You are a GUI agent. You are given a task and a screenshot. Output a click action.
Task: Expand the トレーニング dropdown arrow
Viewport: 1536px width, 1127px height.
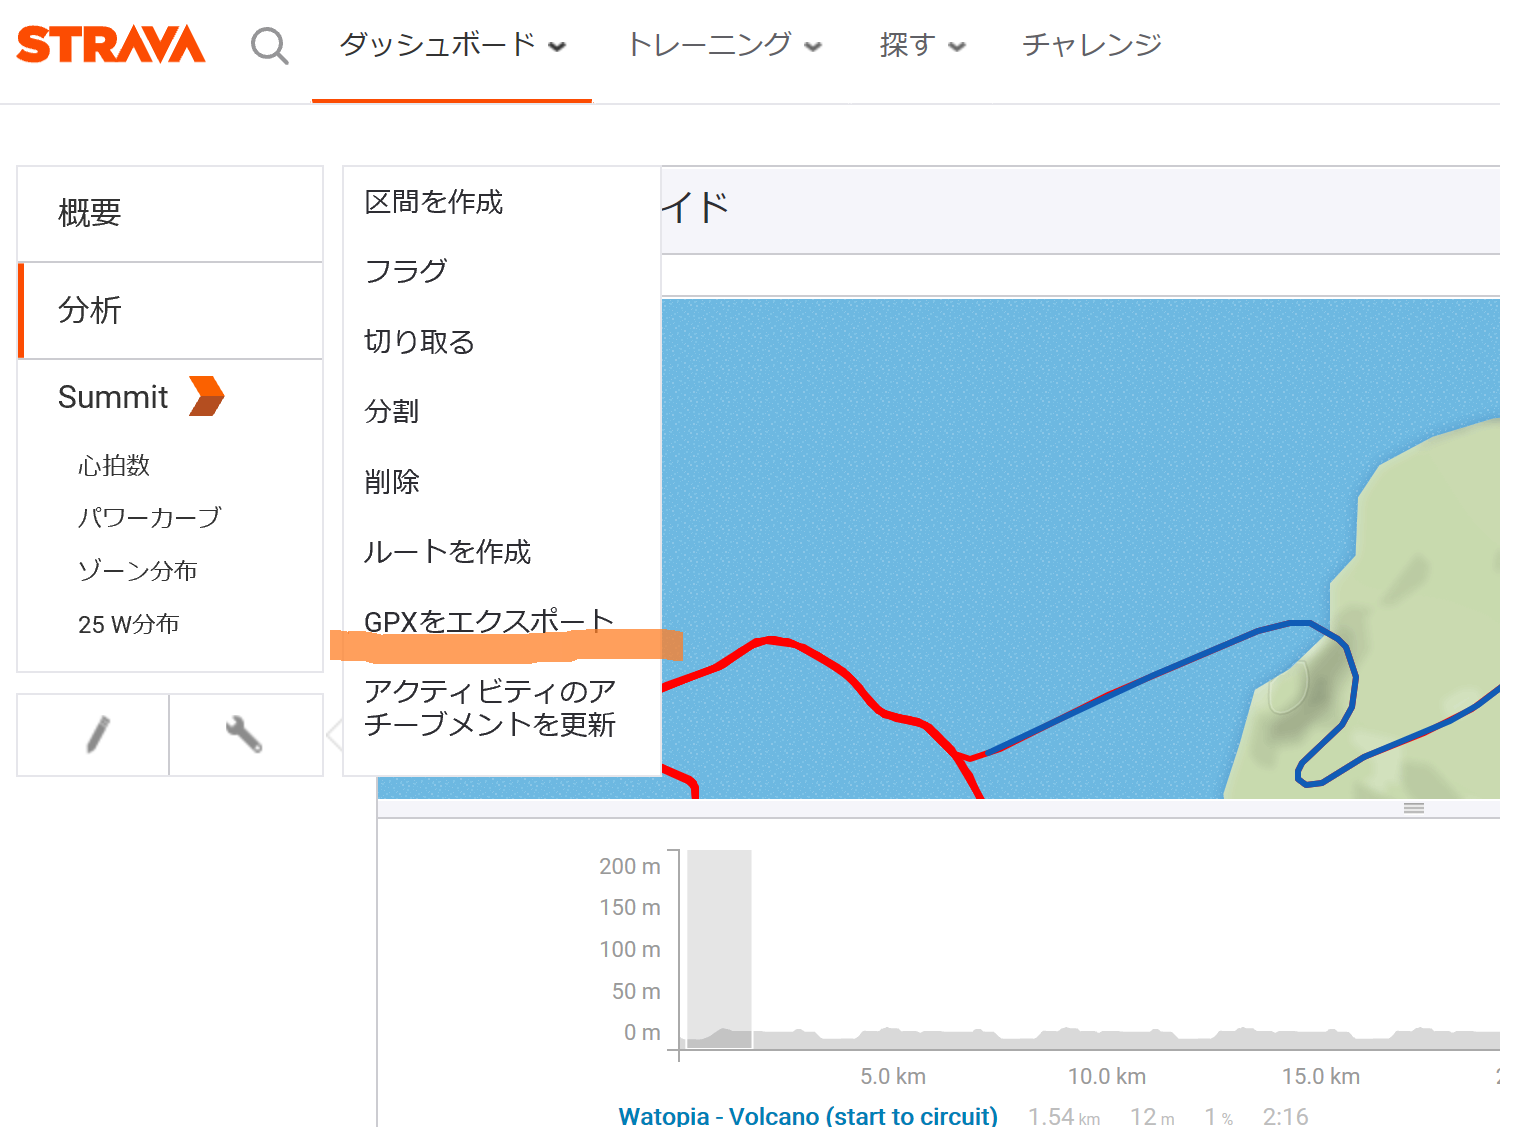pyautogui.click(x=813, y=46)
